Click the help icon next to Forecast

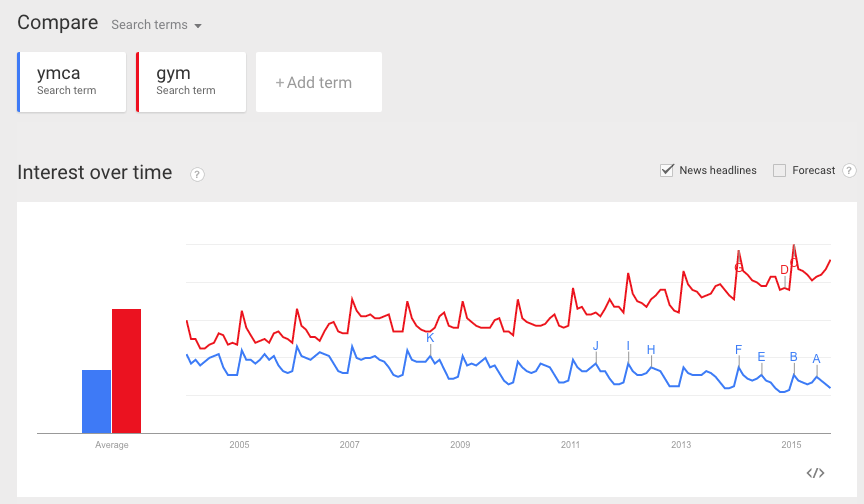(x=849, y=171)
